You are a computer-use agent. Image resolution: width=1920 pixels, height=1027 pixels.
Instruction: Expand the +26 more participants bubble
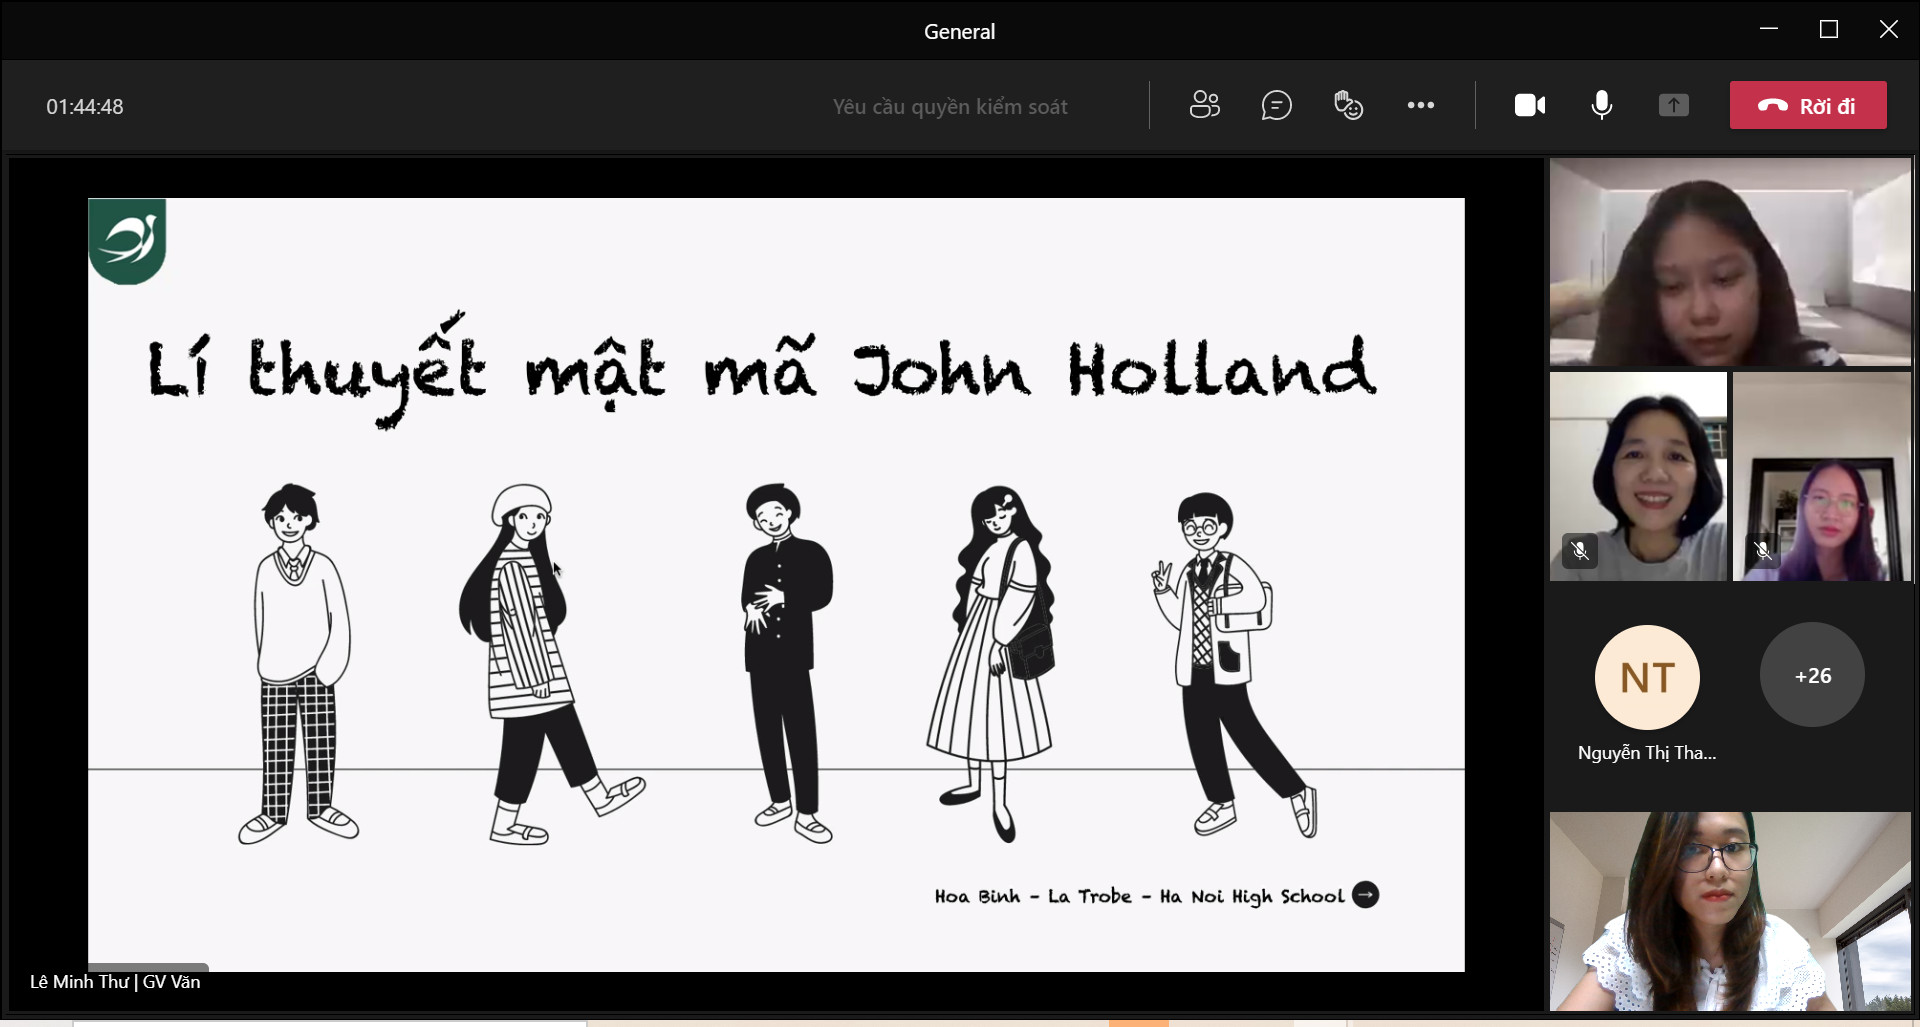click(x=1812, y=676)
